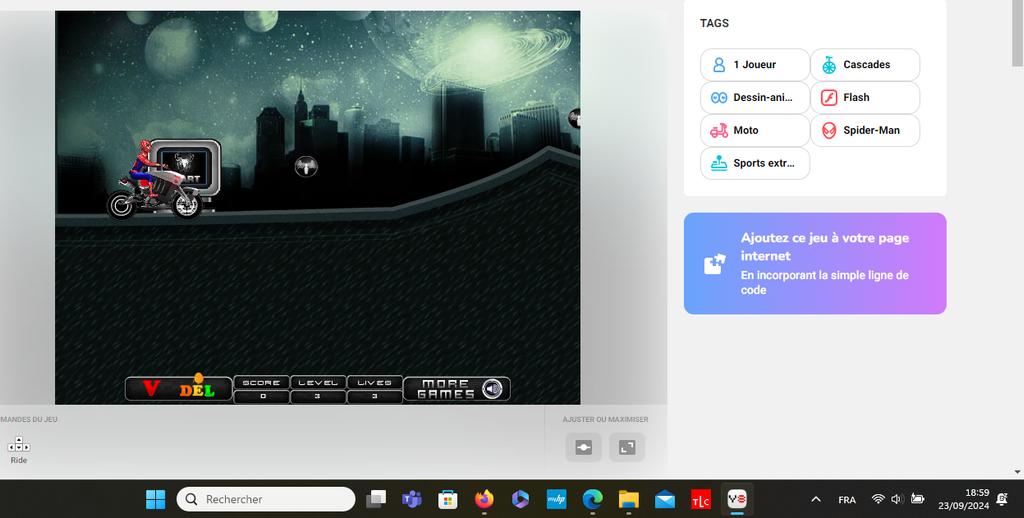Image resolution: width=1024 pixels, height=518 pixels.
Task: Open File Explorer from the taskbar
Action: pos(628,499)
